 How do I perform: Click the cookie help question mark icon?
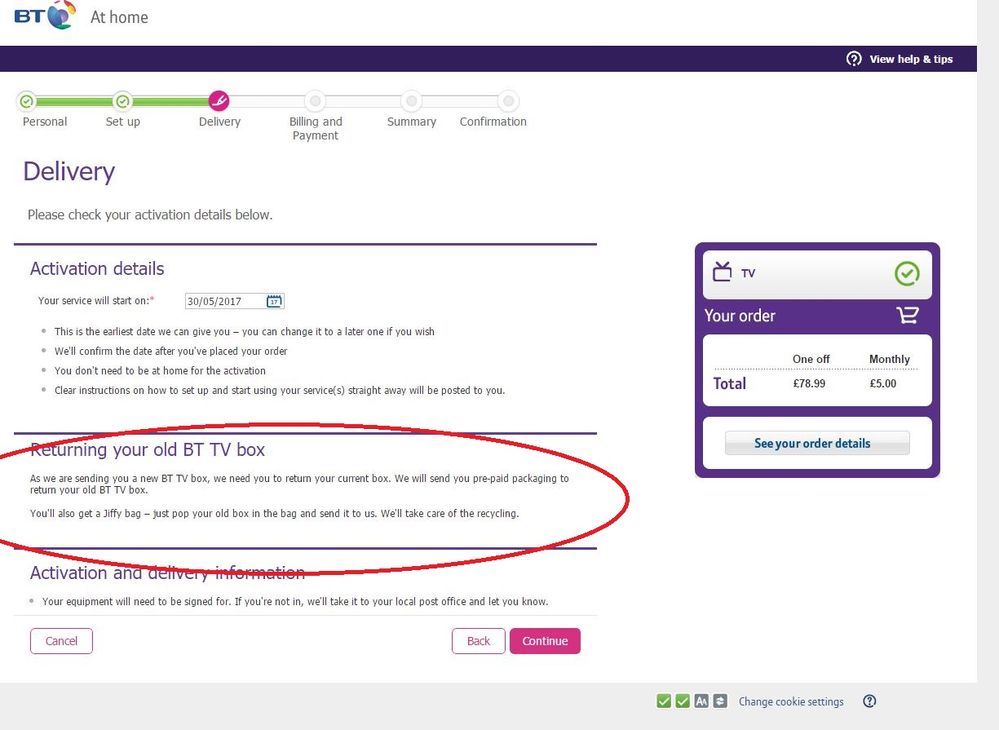[x=870, y=701]
